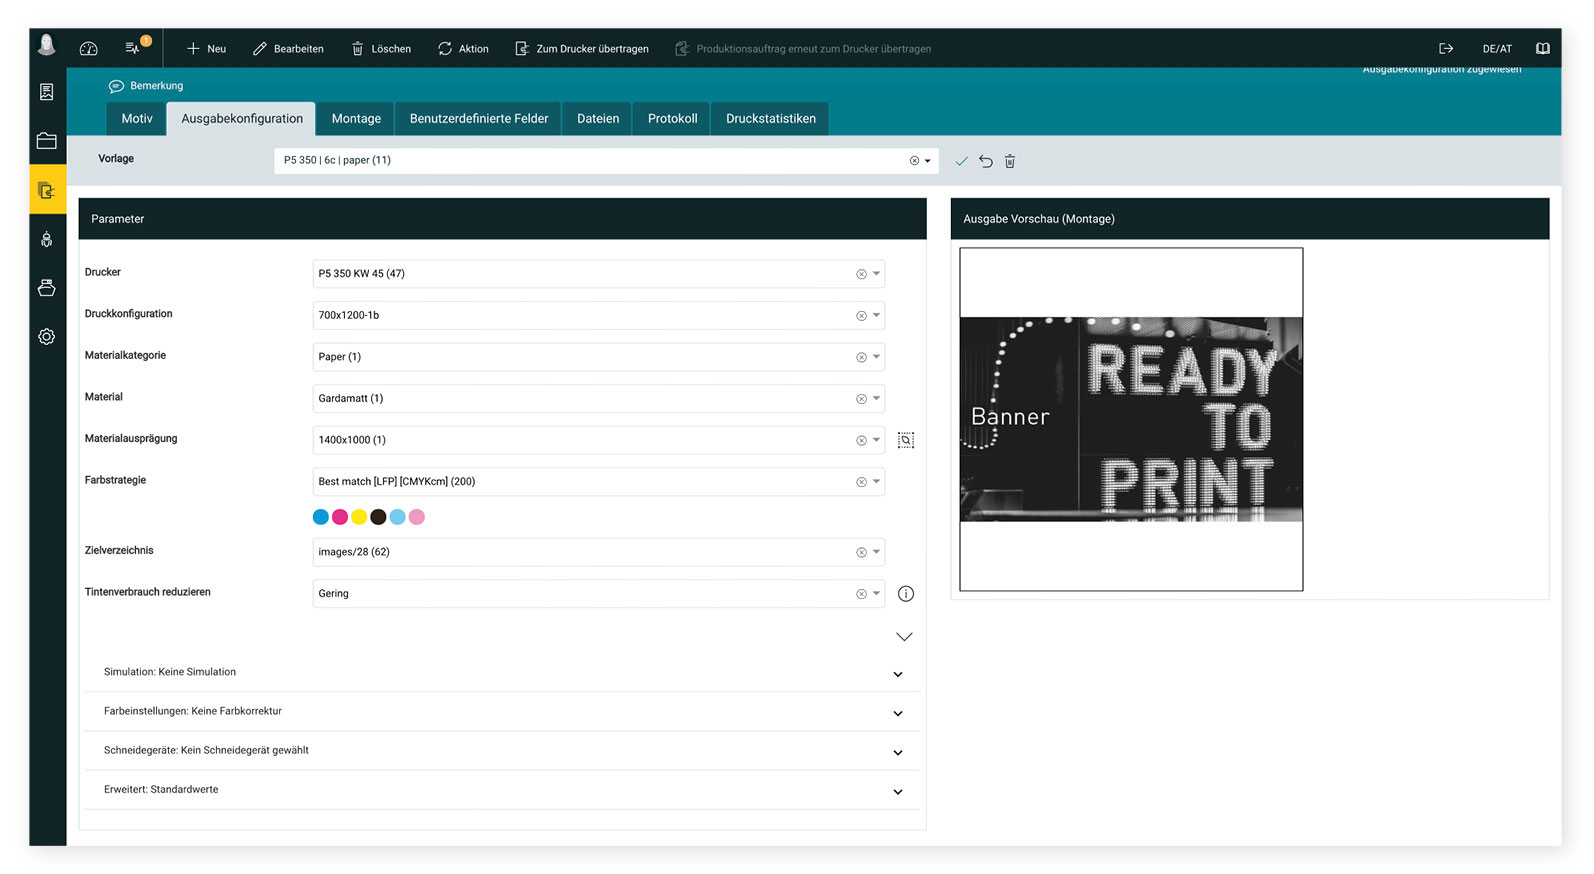The height and width of the screenshot is (874, 1594).
Task: Open the settings gear in left sidebar
Action: point(47,337)
